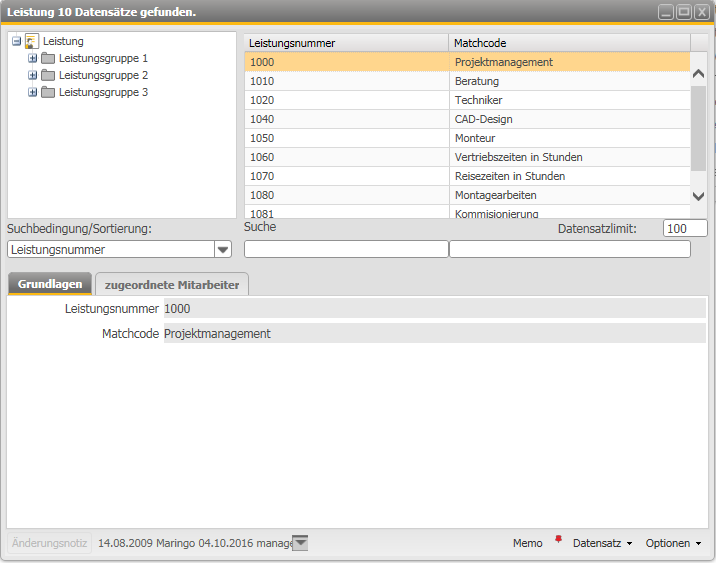The width and height of the screenshot is (716, 563).
Task: Open the Leistungsnummer sort dropdown
Action: (x=223, y=250)
